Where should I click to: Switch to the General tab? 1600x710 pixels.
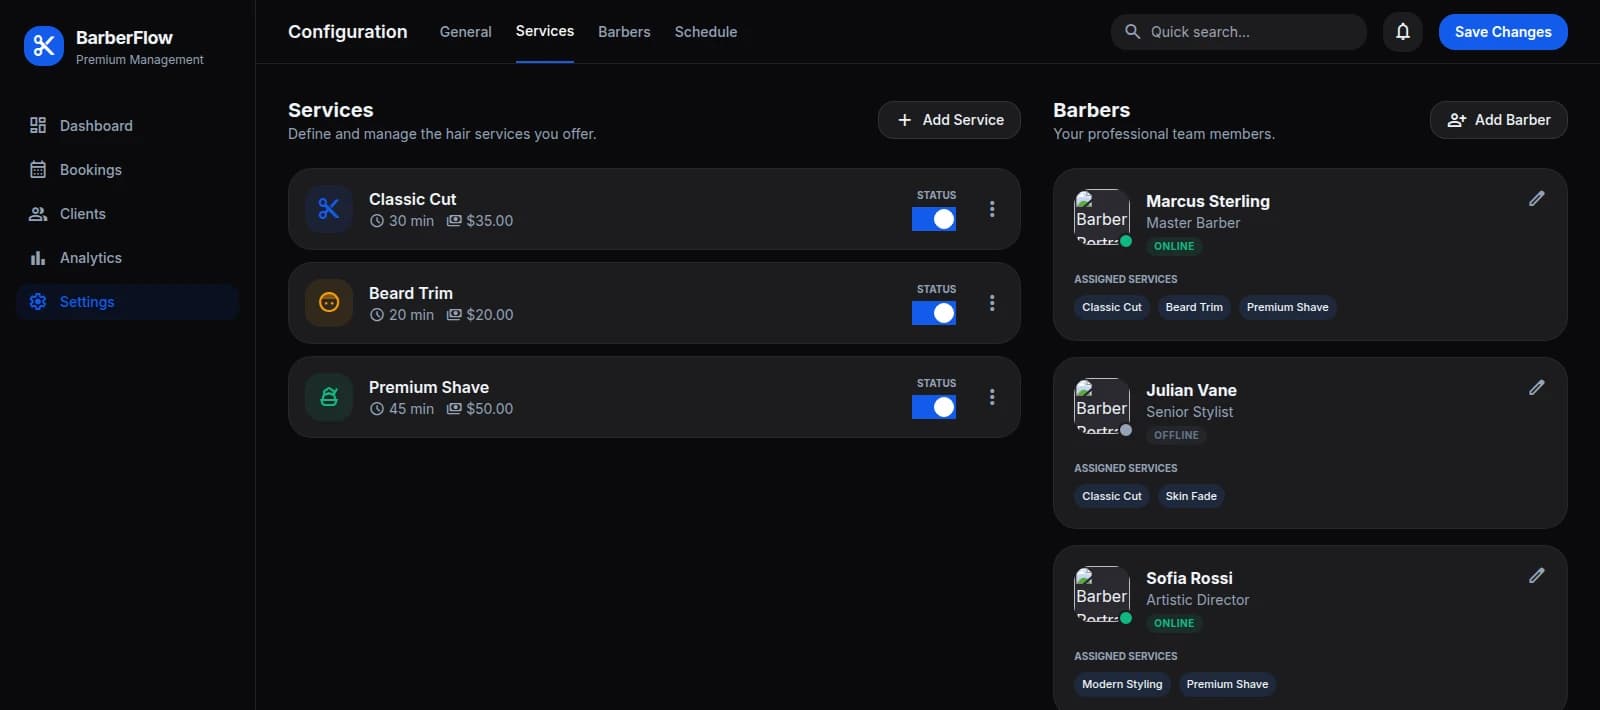click(466, 32)
